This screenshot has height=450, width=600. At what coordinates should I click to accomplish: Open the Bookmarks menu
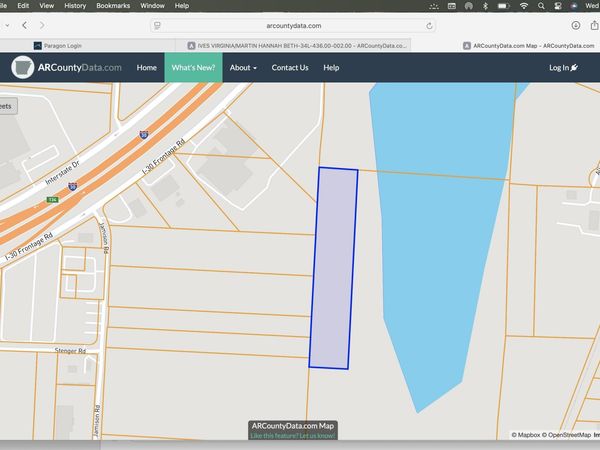click(113, 6)
